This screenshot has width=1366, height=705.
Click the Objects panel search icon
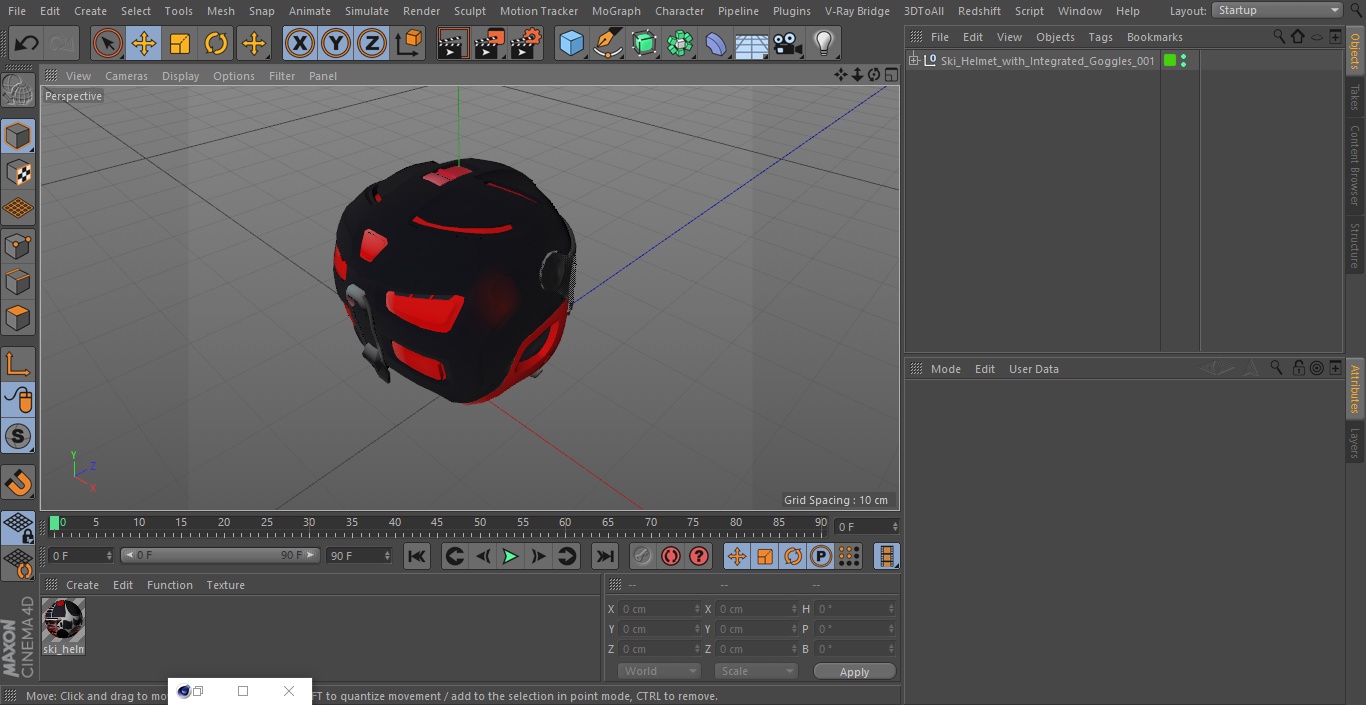pos(1278,36)
